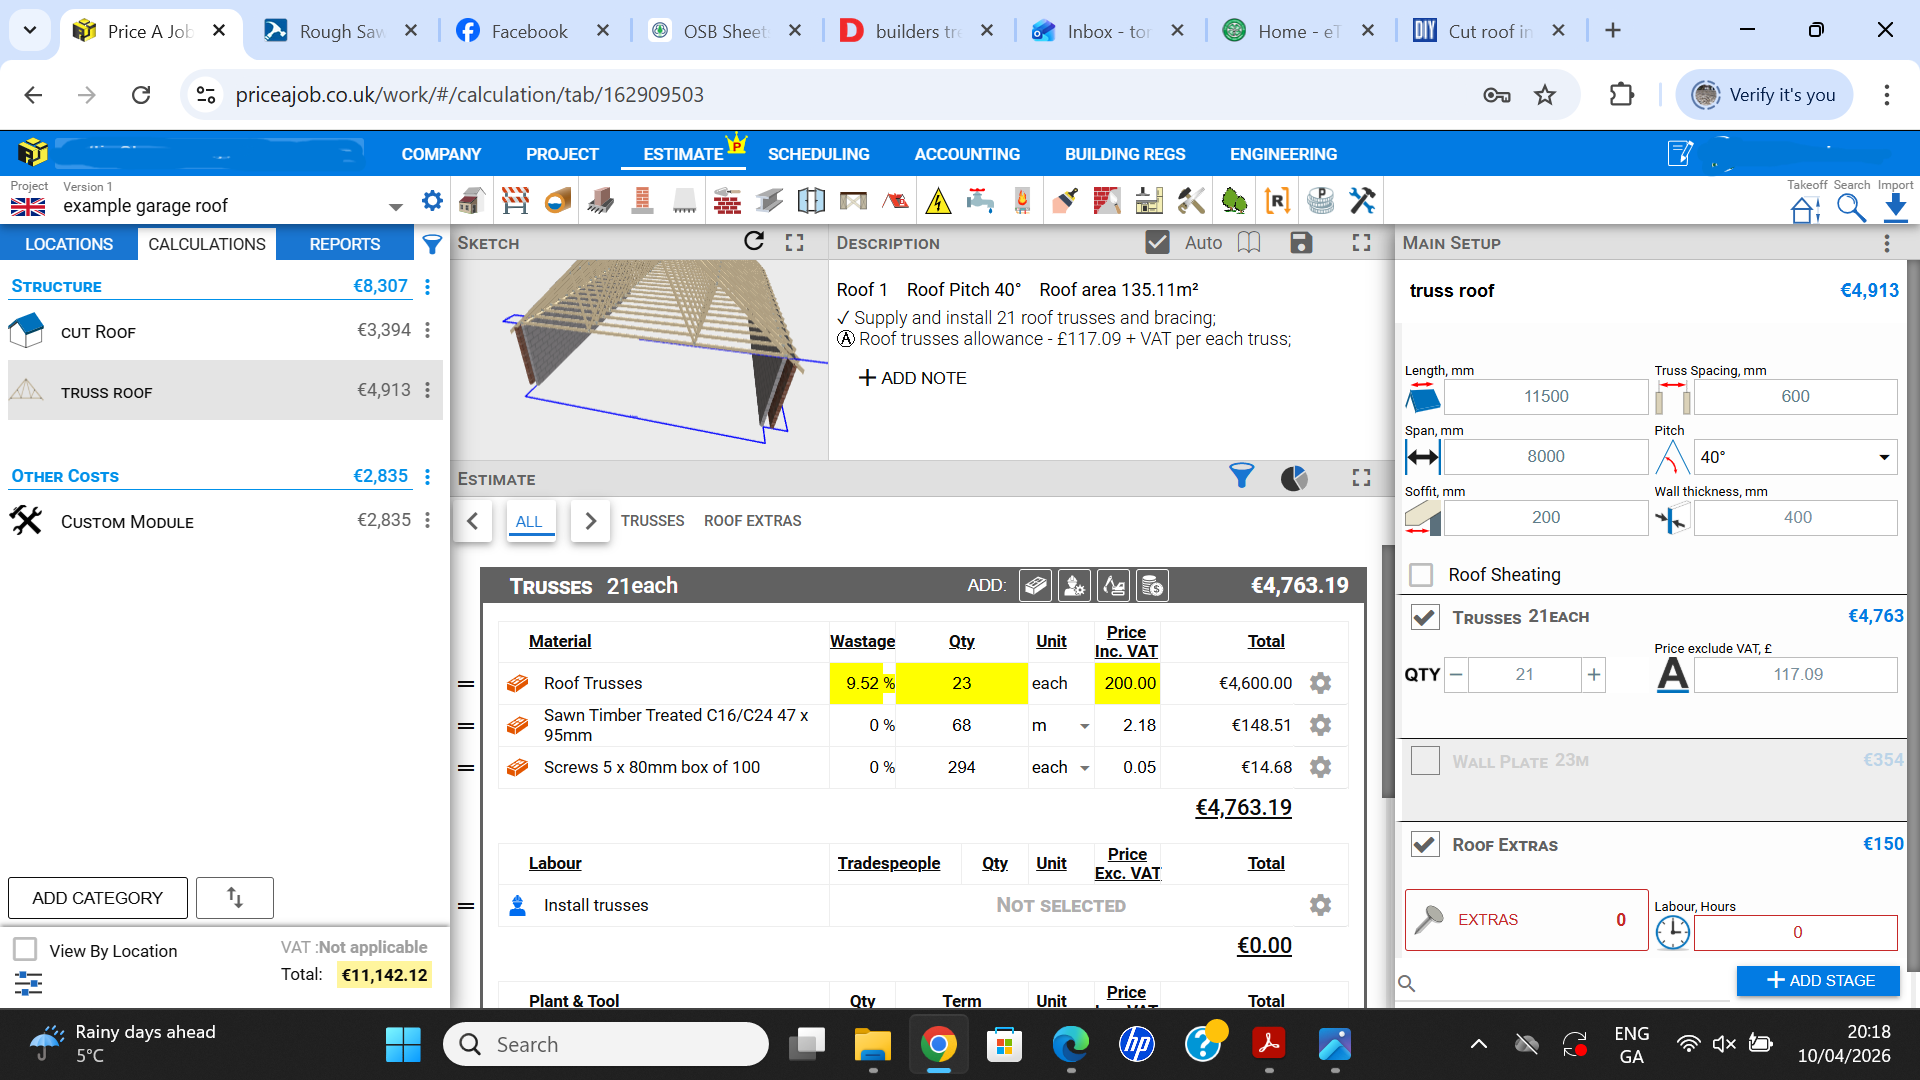Enable the Roof Sheathing checkbox
Viewport: 1920px width, 1080px height.
tap(1421, 575)
